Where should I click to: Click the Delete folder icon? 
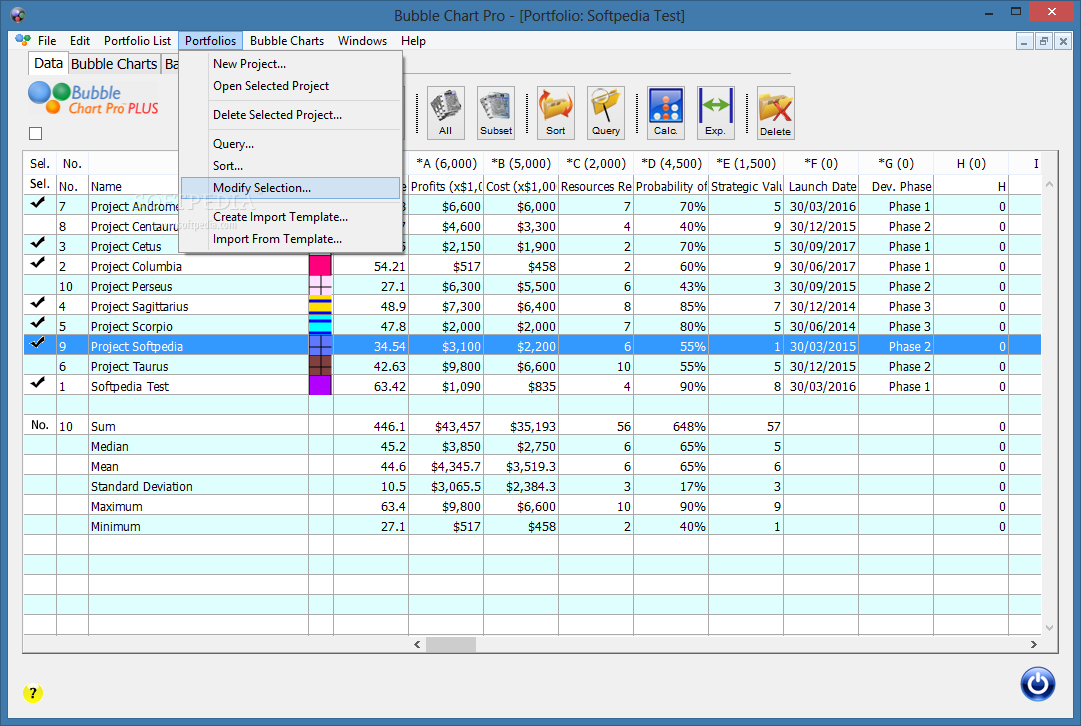pyautogui.click(x=776, y=112)
